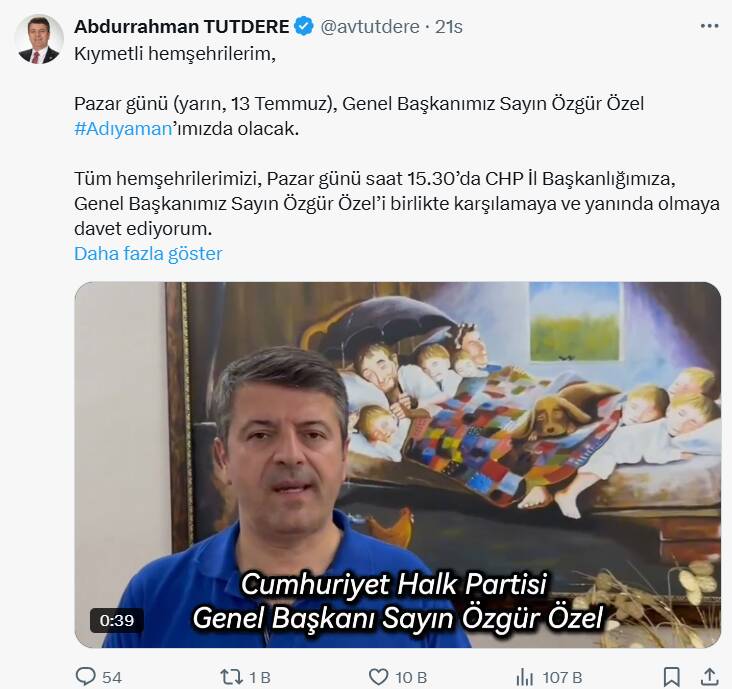The width and height of the screenshot is (732, 689).
Task: Click the Abdurrahman TUTDERE display name
Action: pos(182,27)
